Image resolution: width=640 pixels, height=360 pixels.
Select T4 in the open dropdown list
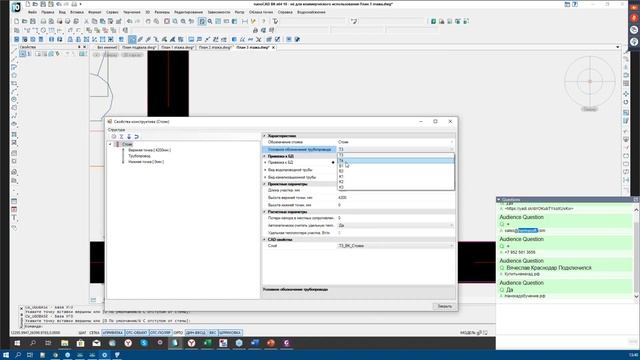(x=396, y=160)
